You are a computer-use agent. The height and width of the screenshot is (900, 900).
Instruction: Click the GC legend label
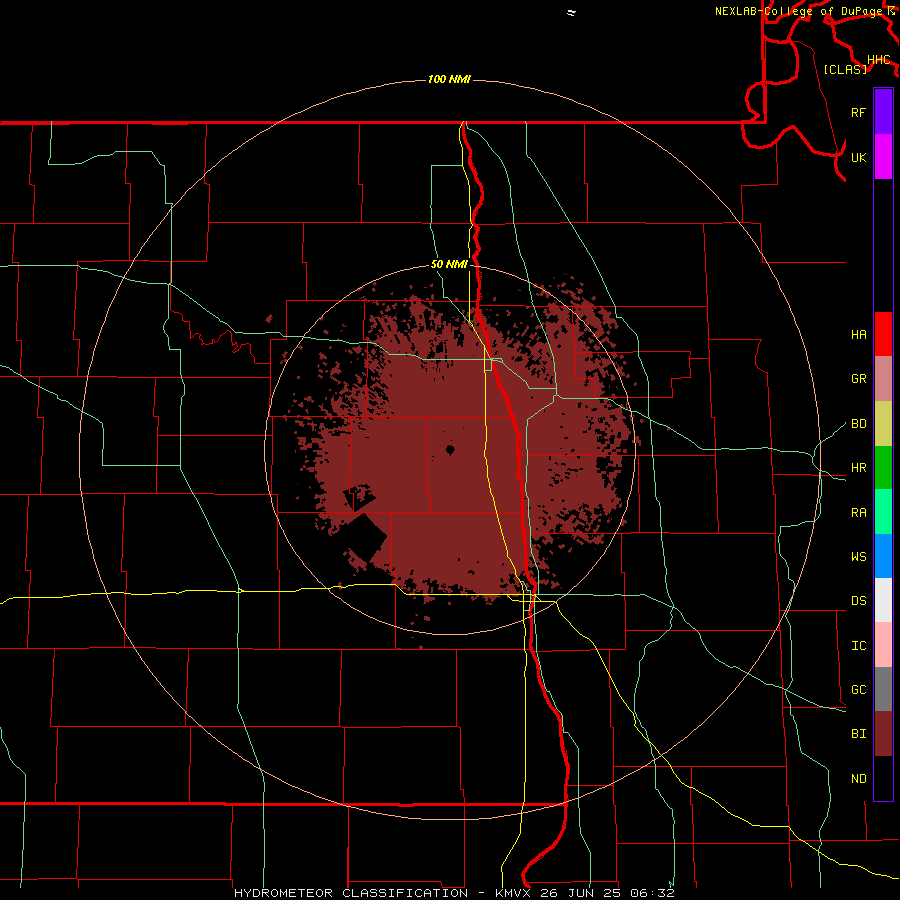tap(858, 690)
